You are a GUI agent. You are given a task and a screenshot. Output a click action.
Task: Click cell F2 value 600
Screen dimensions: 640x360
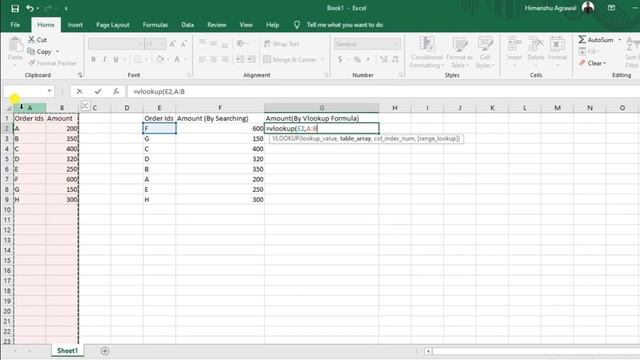(220, 128)
